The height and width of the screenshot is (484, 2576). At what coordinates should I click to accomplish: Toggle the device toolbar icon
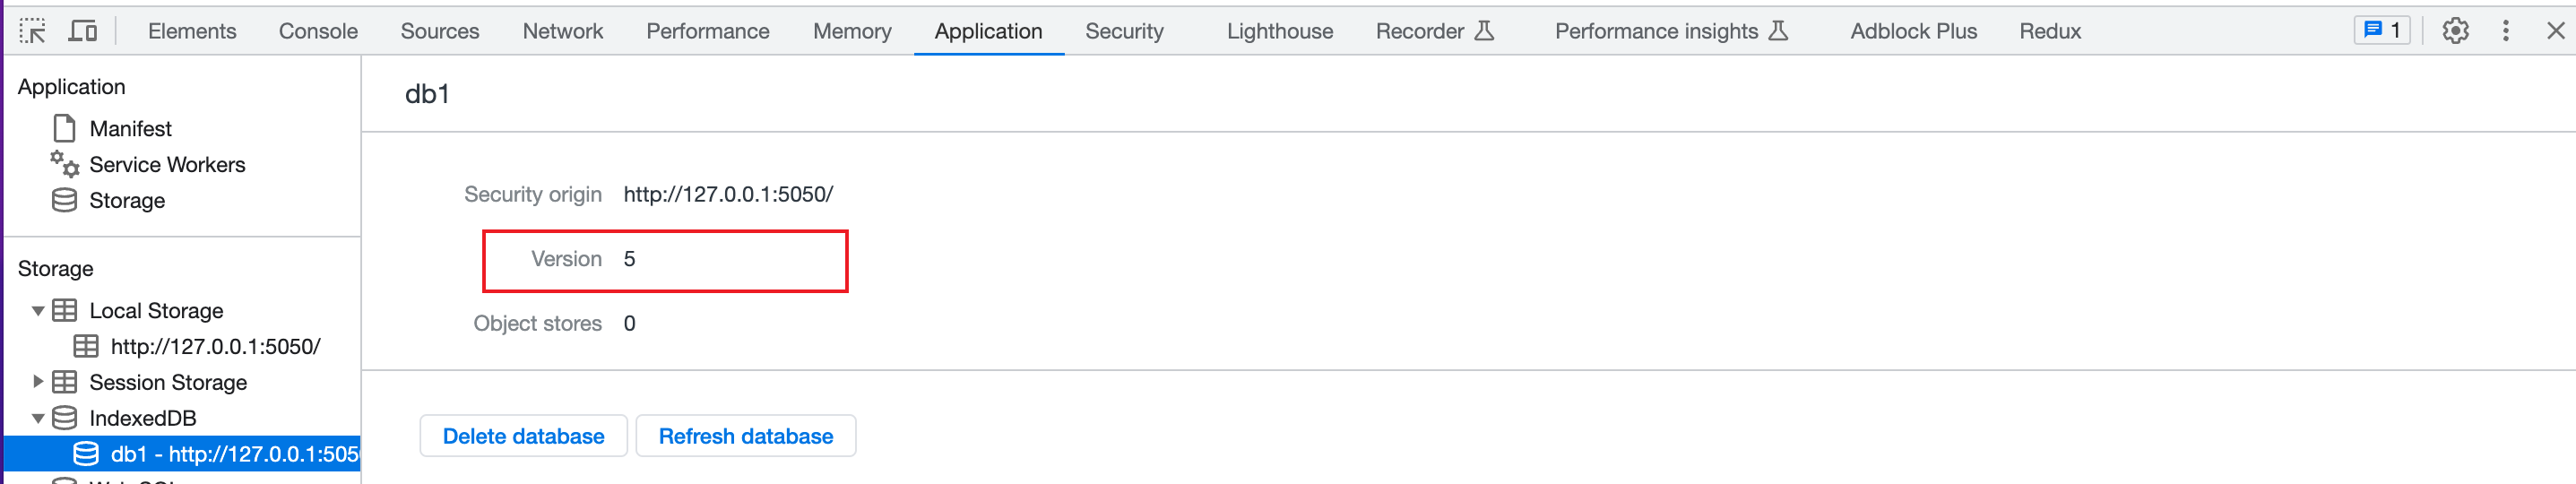tap(83, 31)
